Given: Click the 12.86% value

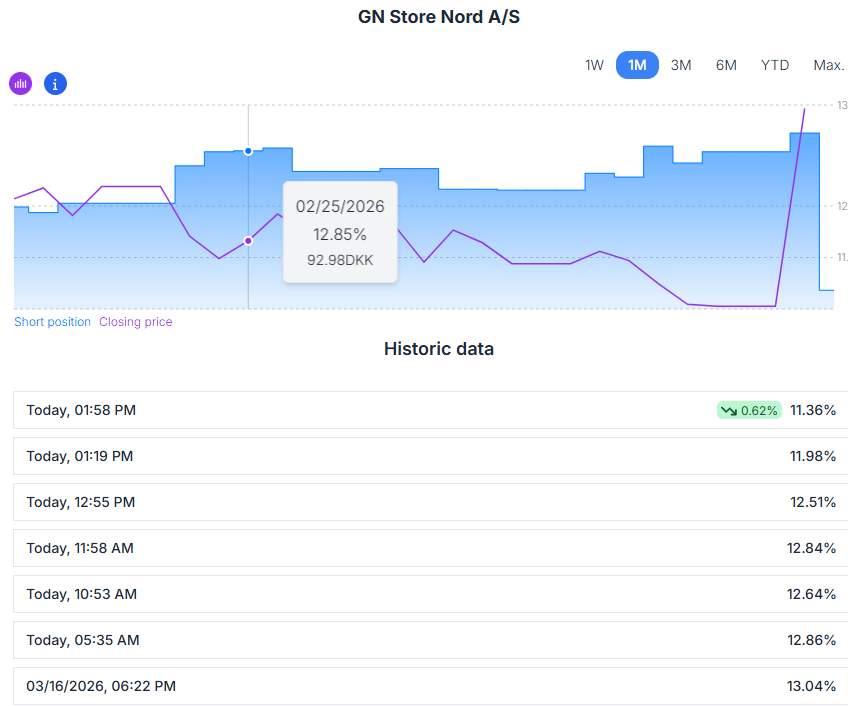Looking at the screenshot, I should (811, 640).
